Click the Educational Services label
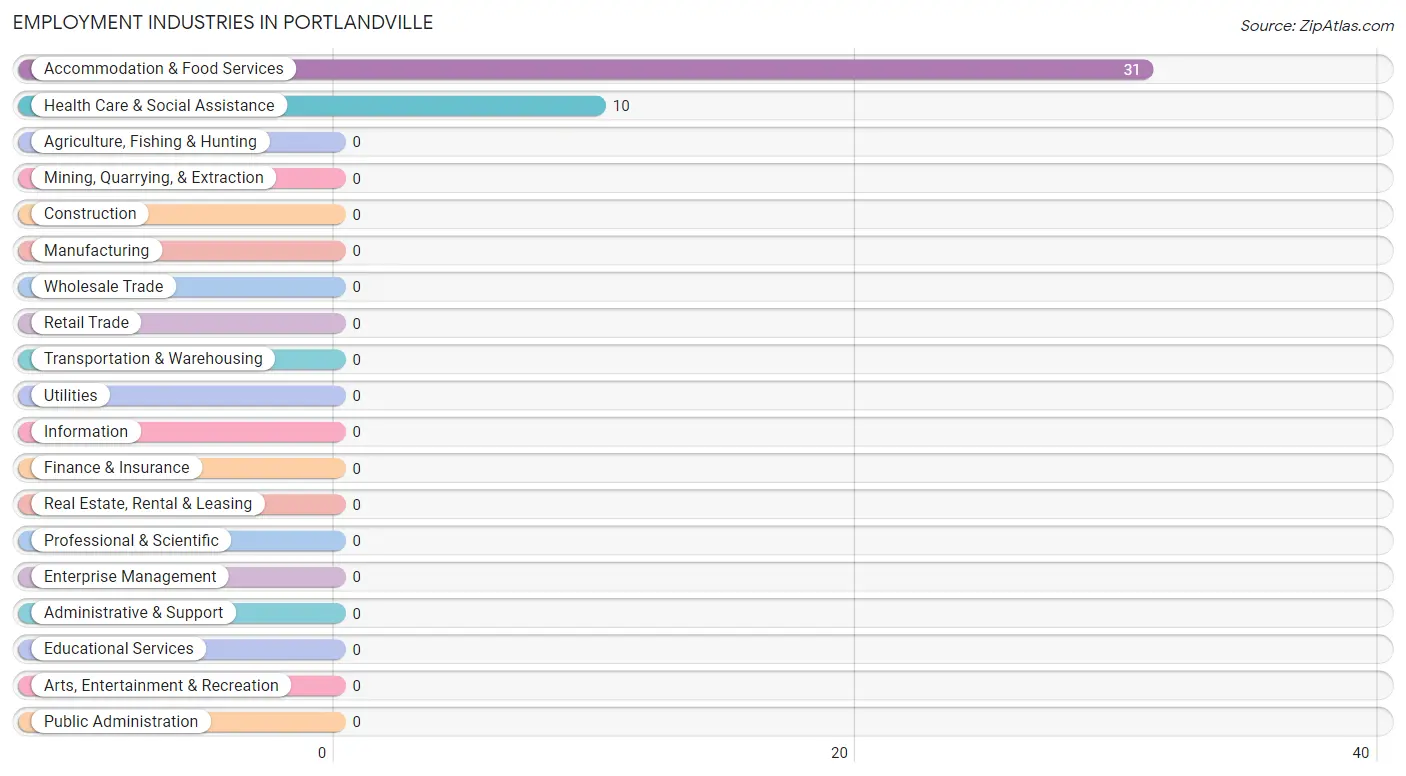Screen dimensions: 1406x776 pyautogui.click(x=119, y=649)
